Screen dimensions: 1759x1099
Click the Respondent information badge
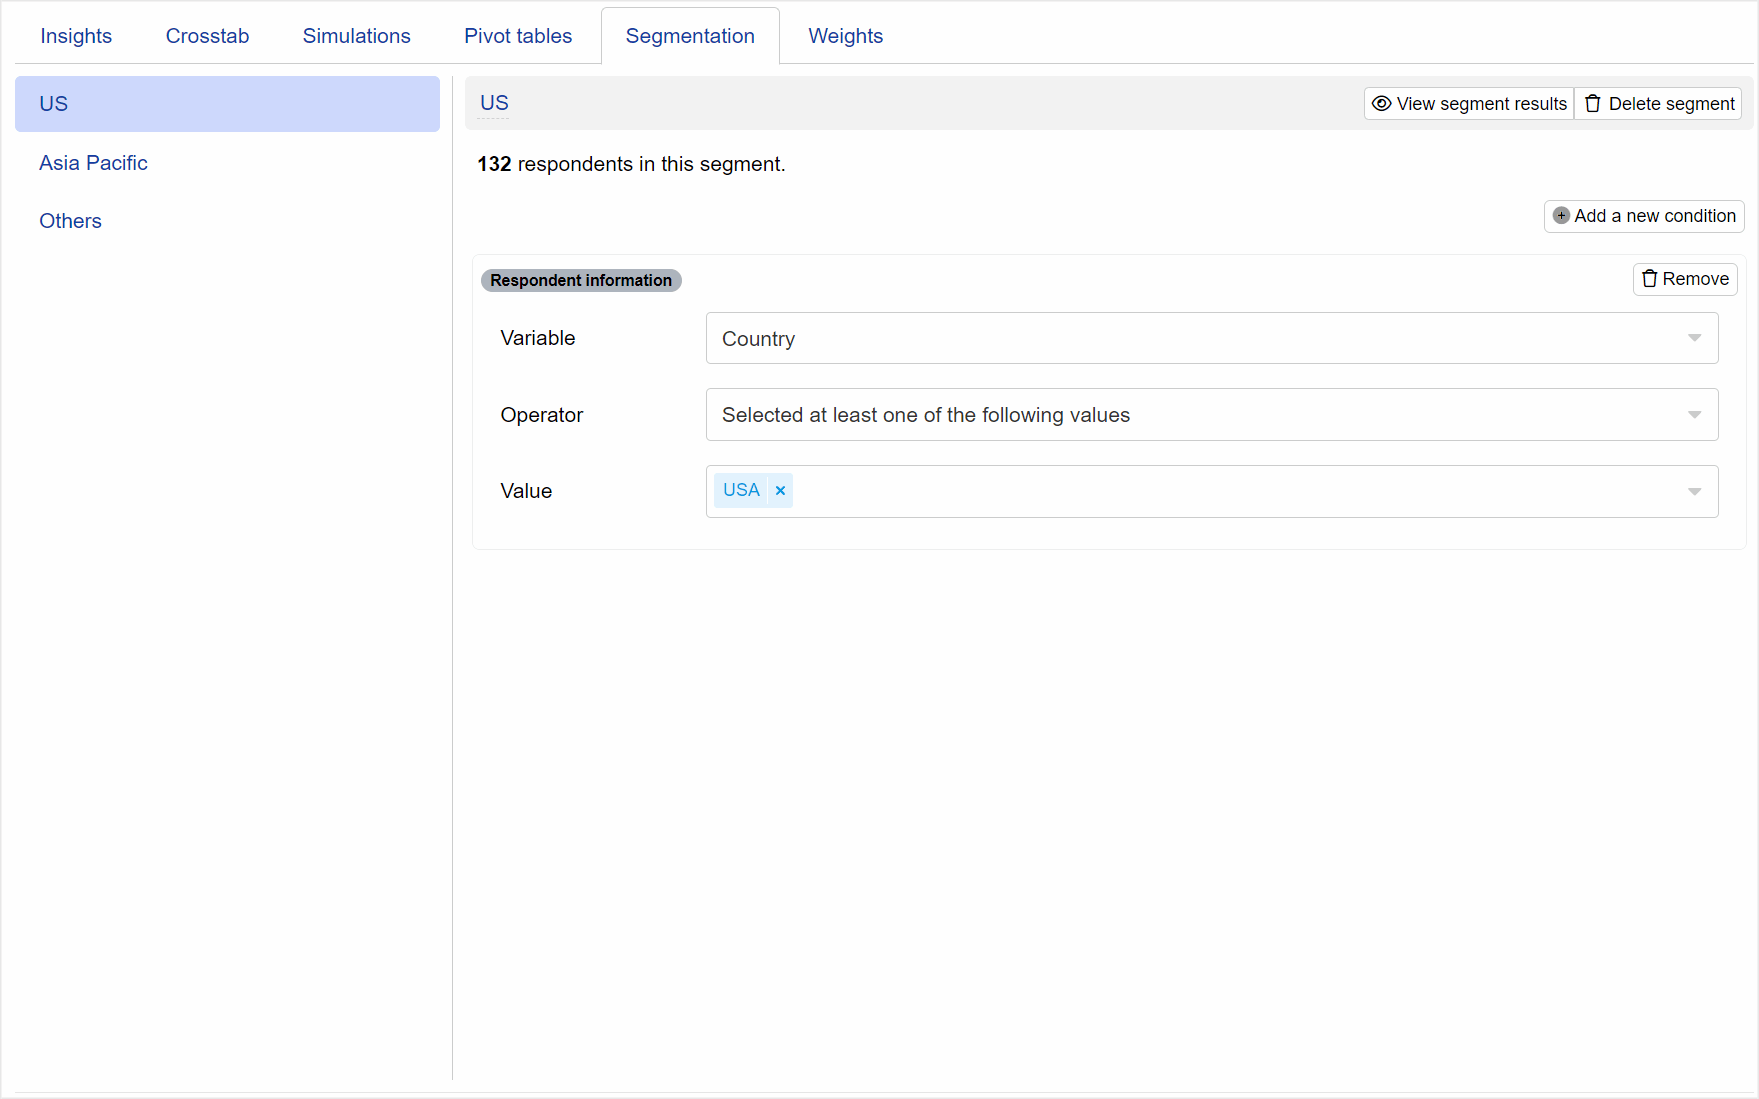coord(581,280)
